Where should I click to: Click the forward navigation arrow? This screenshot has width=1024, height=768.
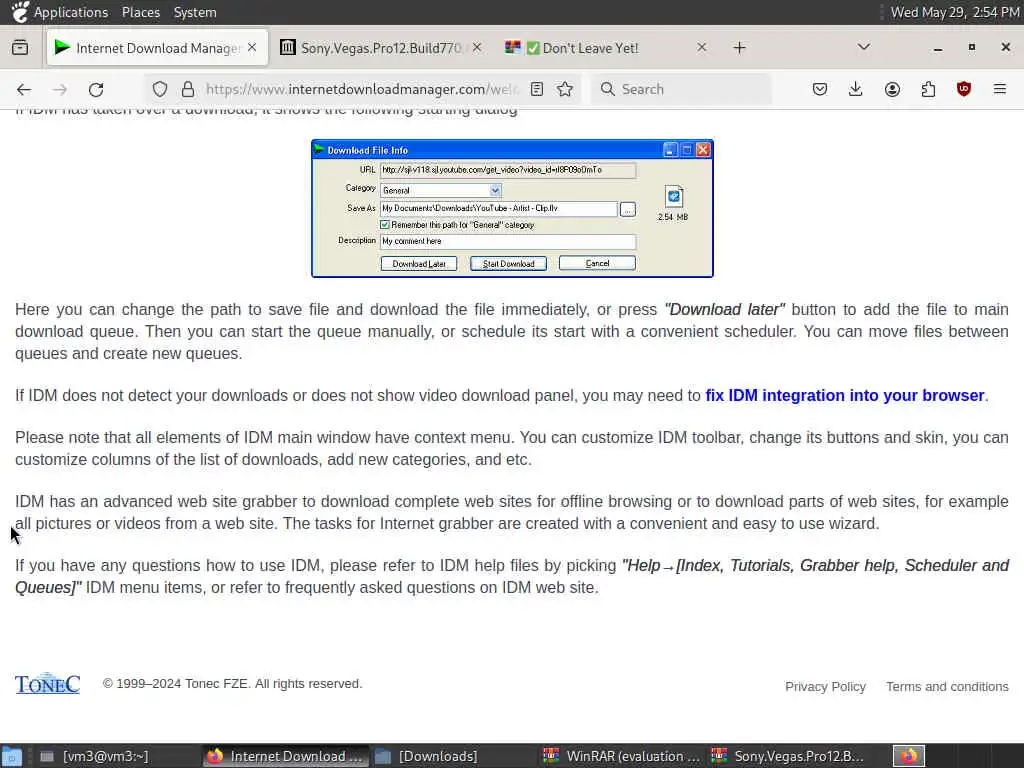[60, 89]
